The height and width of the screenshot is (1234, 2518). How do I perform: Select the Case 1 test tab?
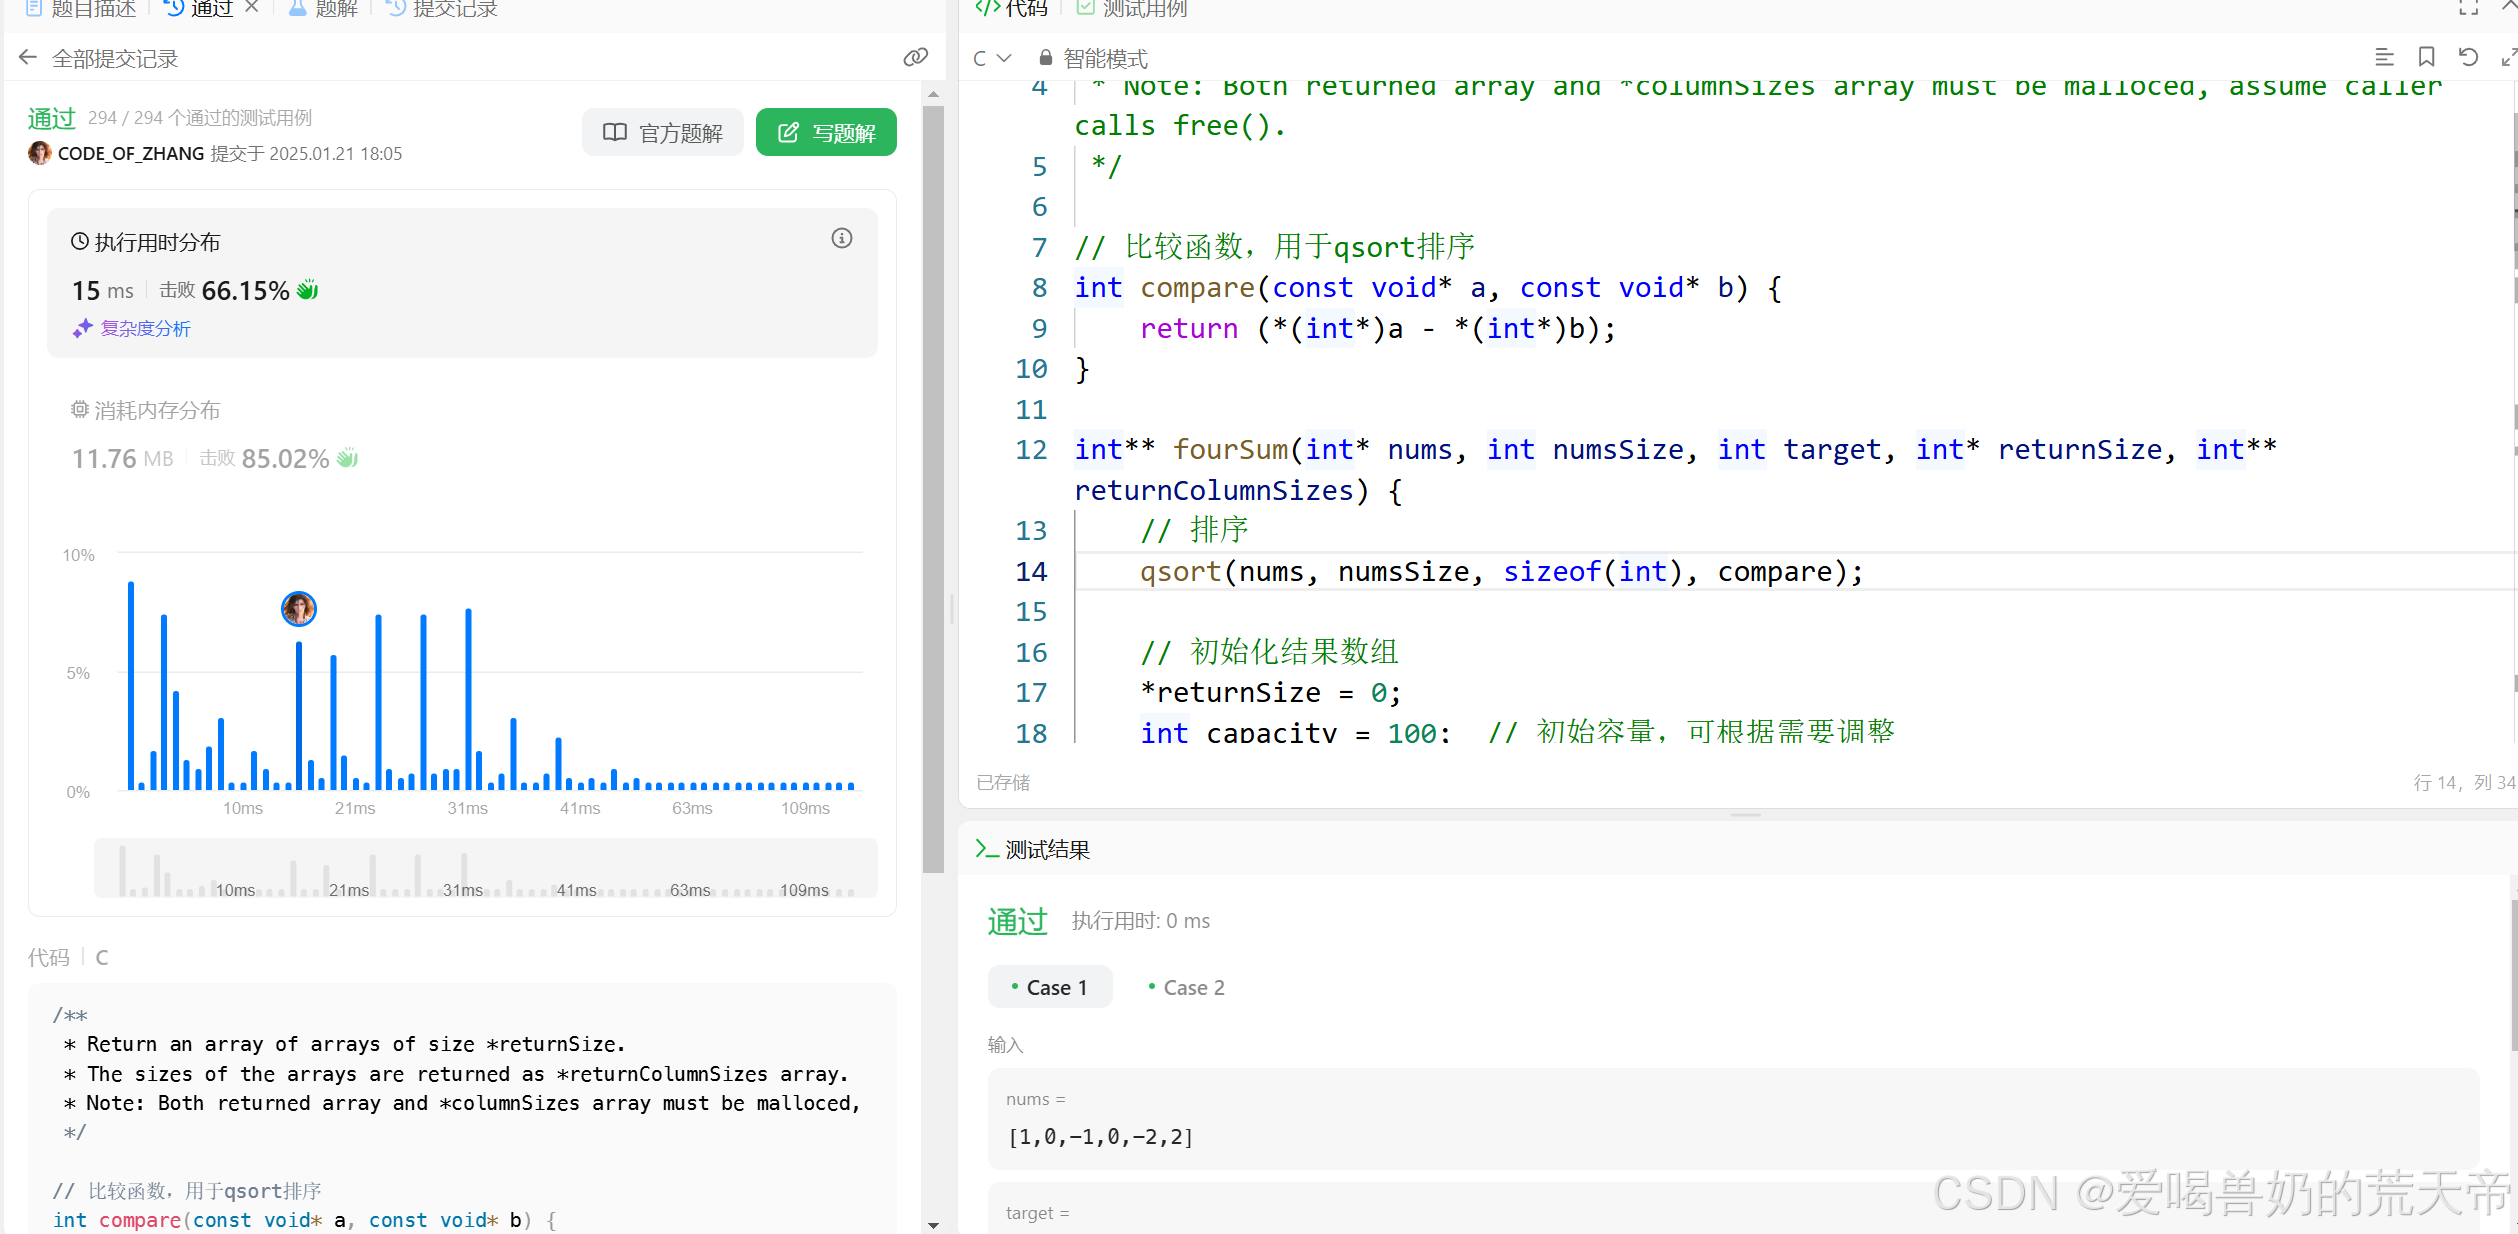point(1050,987)
